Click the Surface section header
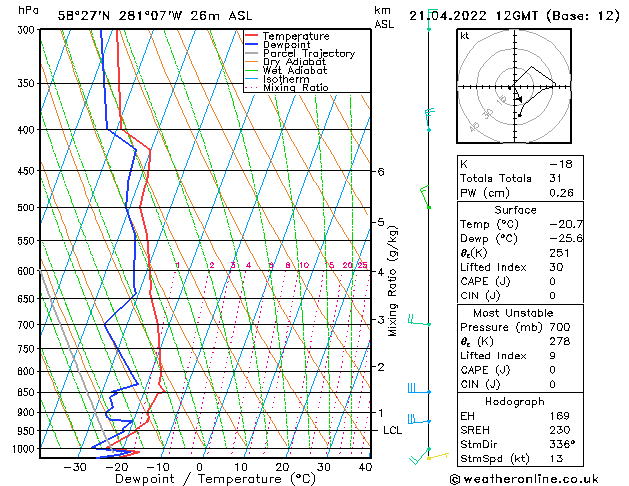The height and width of the screenshot is (486, 629). 515,210
